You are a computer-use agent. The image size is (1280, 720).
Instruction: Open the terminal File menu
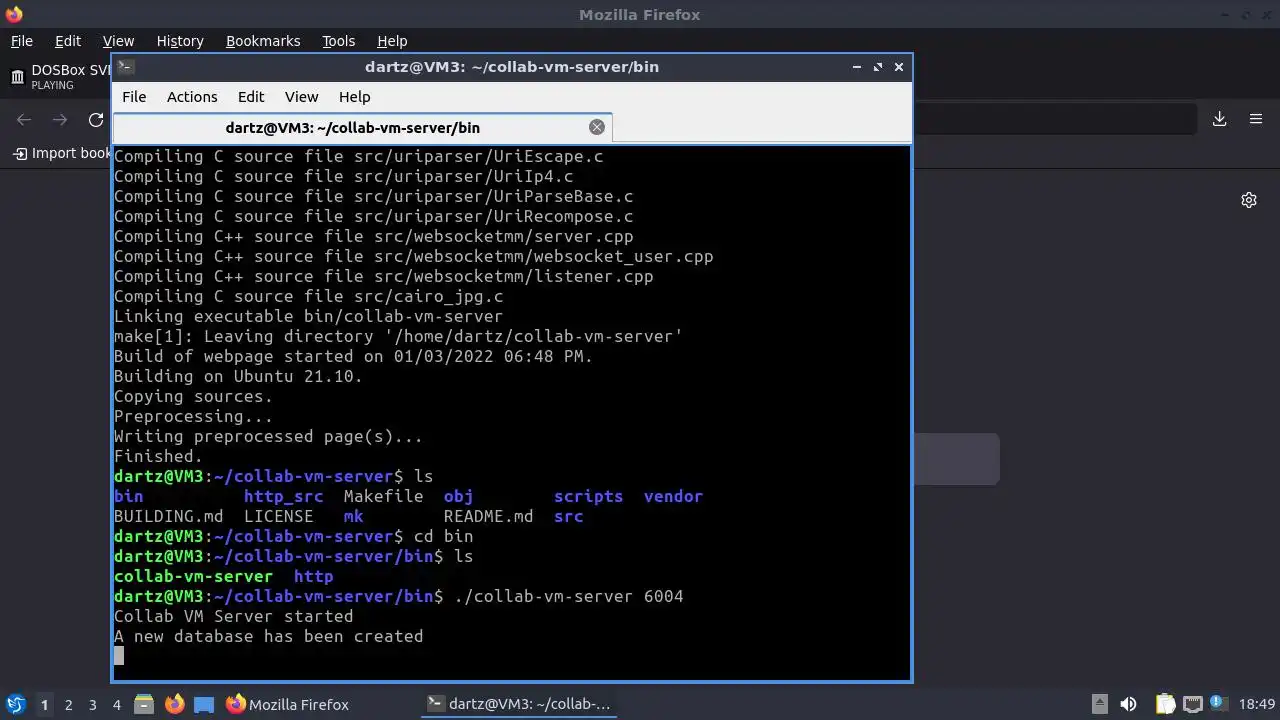point(134,97)
